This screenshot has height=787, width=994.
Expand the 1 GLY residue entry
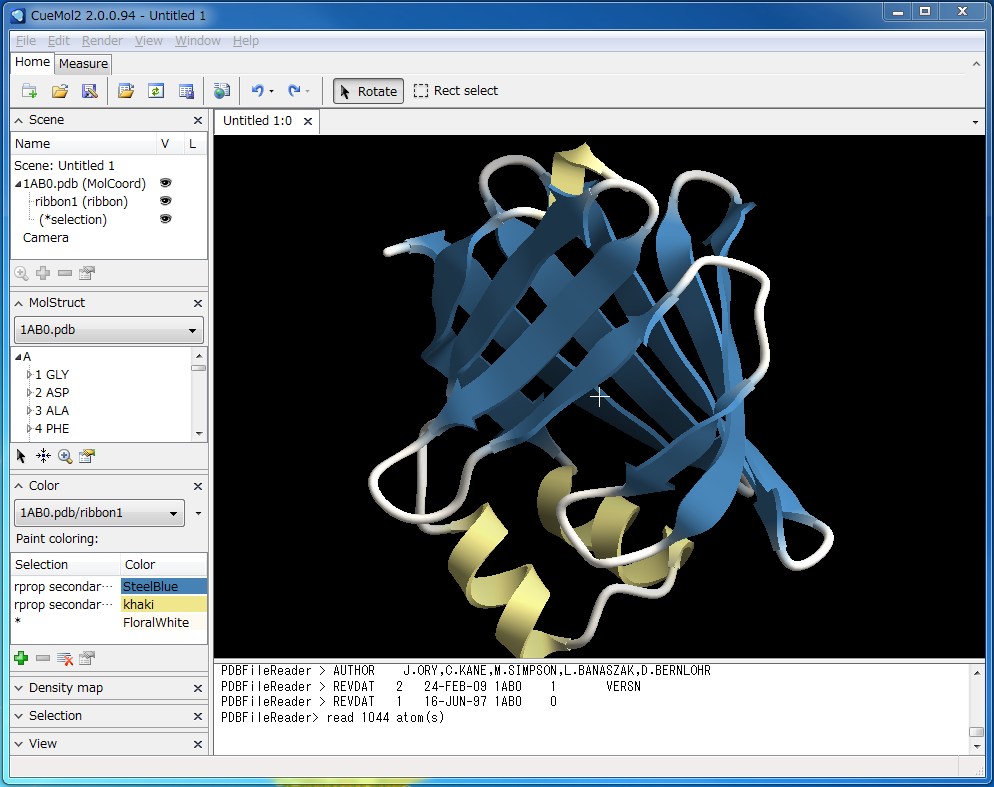[x=31, y=374]
